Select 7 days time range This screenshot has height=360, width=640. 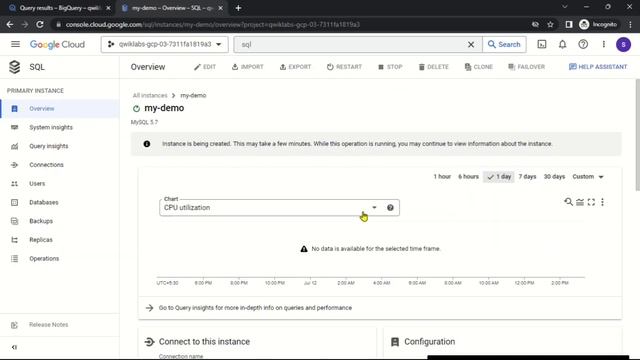click(527, 177)
